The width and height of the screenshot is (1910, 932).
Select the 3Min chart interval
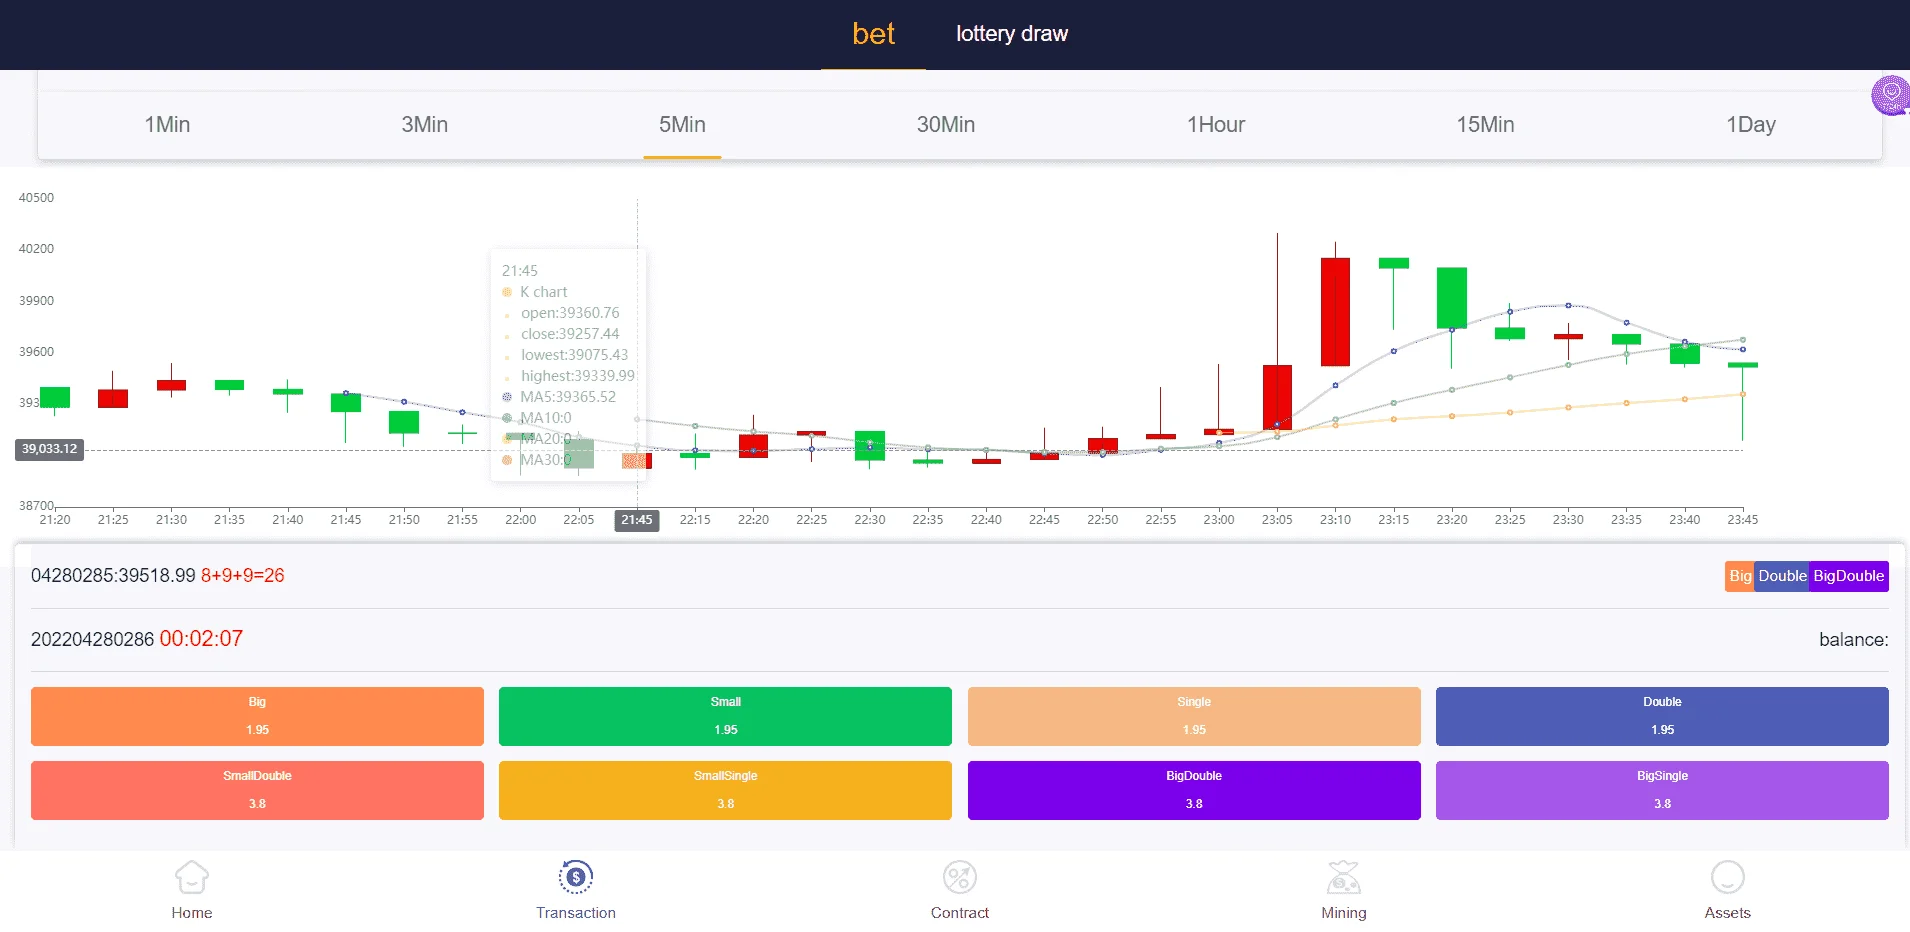[x=425, y=125]
